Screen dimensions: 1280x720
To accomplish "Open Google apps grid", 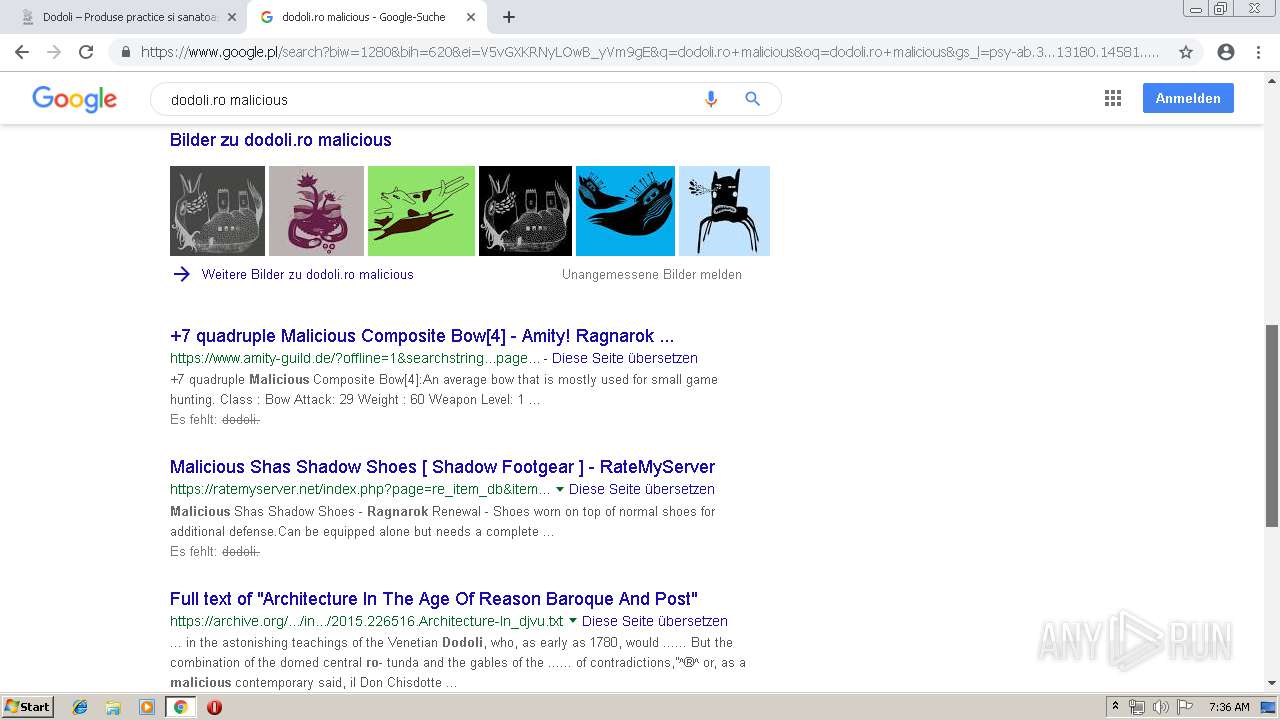I will click(x=1113, y=98).
